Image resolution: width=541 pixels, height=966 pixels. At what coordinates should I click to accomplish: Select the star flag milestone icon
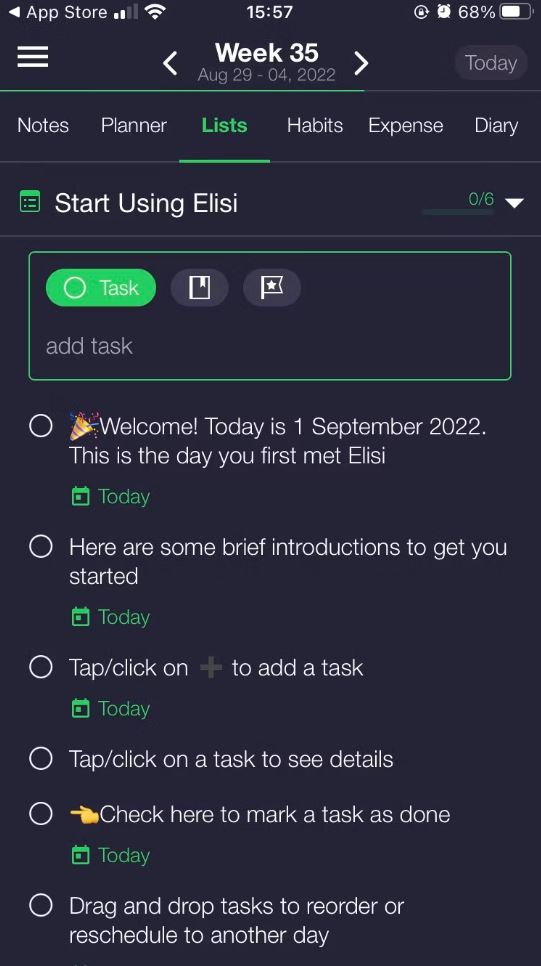tap(272, 288)
